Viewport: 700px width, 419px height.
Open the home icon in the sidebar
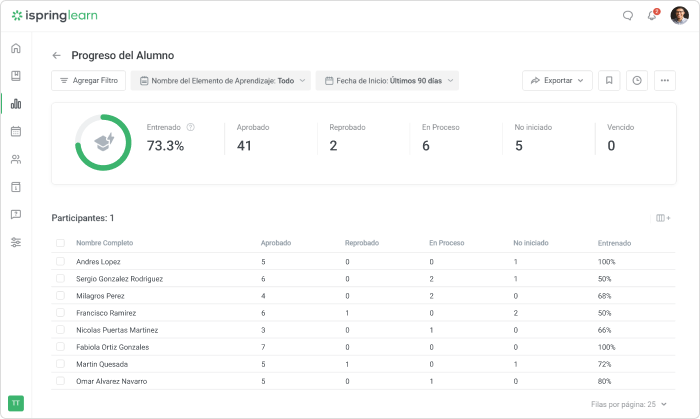pyautogui.click(x=16, y=48)
